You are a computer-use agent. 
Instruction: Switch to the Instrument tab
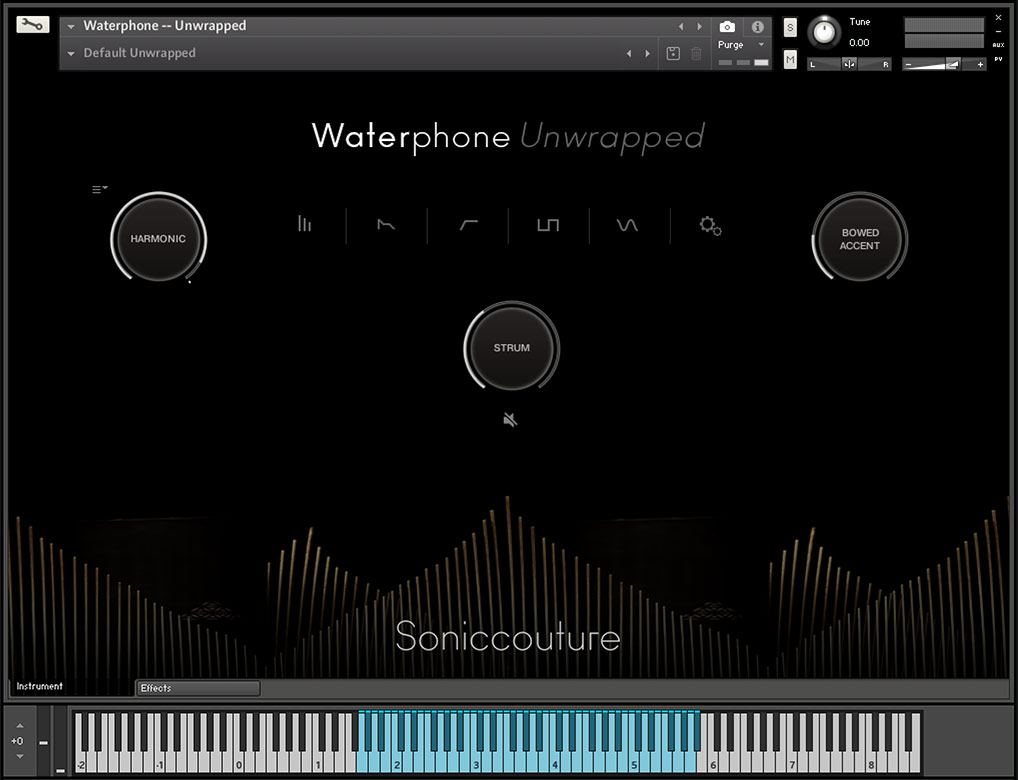pos(40,686)
